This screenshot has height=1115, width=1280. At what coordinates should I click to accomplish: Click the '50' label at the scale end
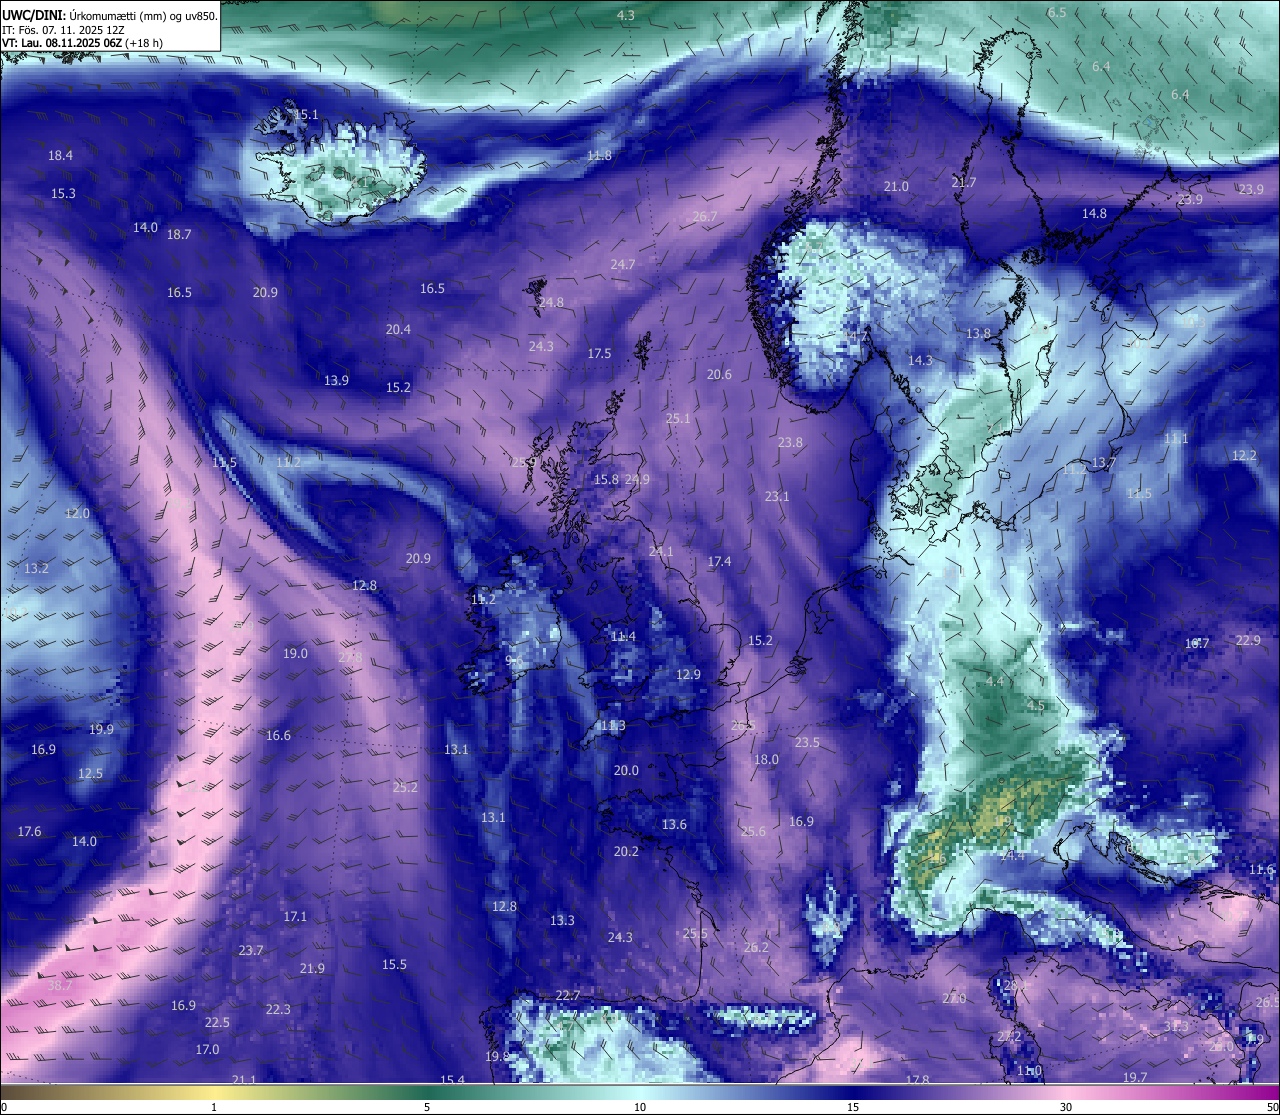[1271, 1107]
